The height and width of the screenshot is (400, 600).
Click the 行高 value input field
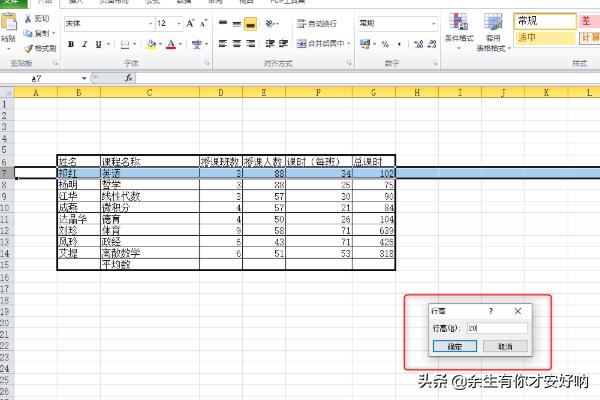497,328
